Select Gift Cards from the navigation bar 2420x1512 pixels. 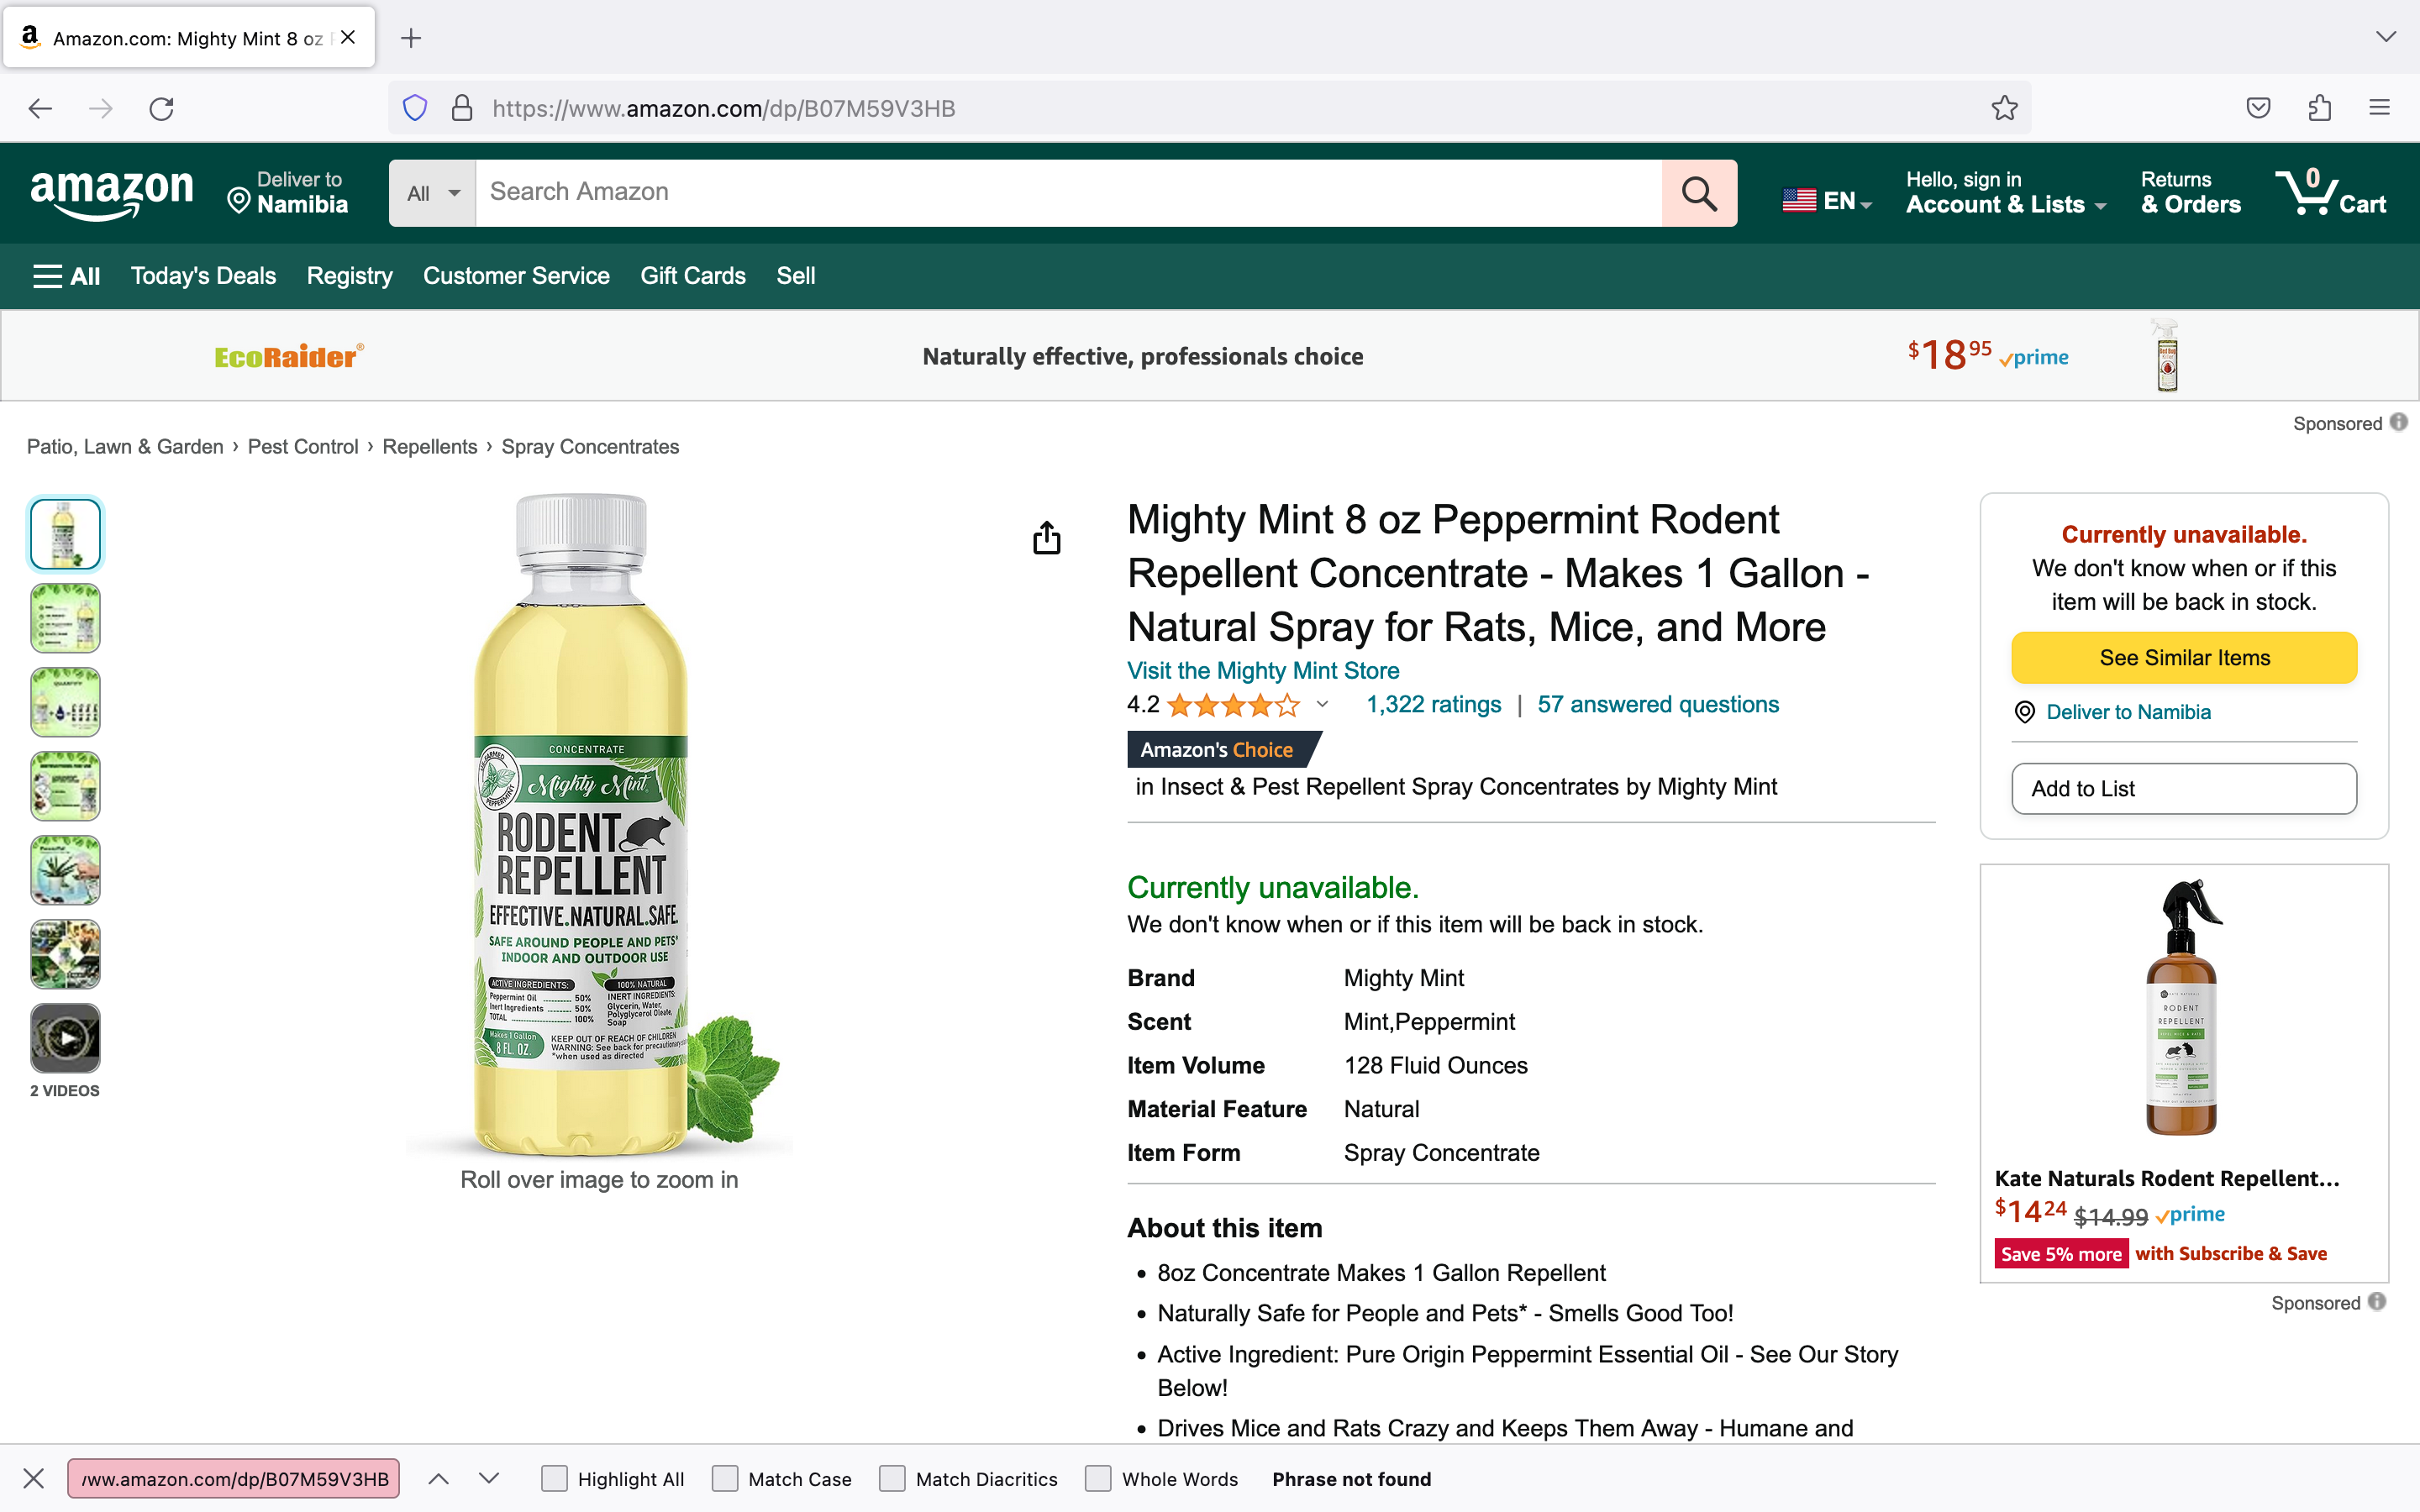pyautogui.click(x=692, y=276)
